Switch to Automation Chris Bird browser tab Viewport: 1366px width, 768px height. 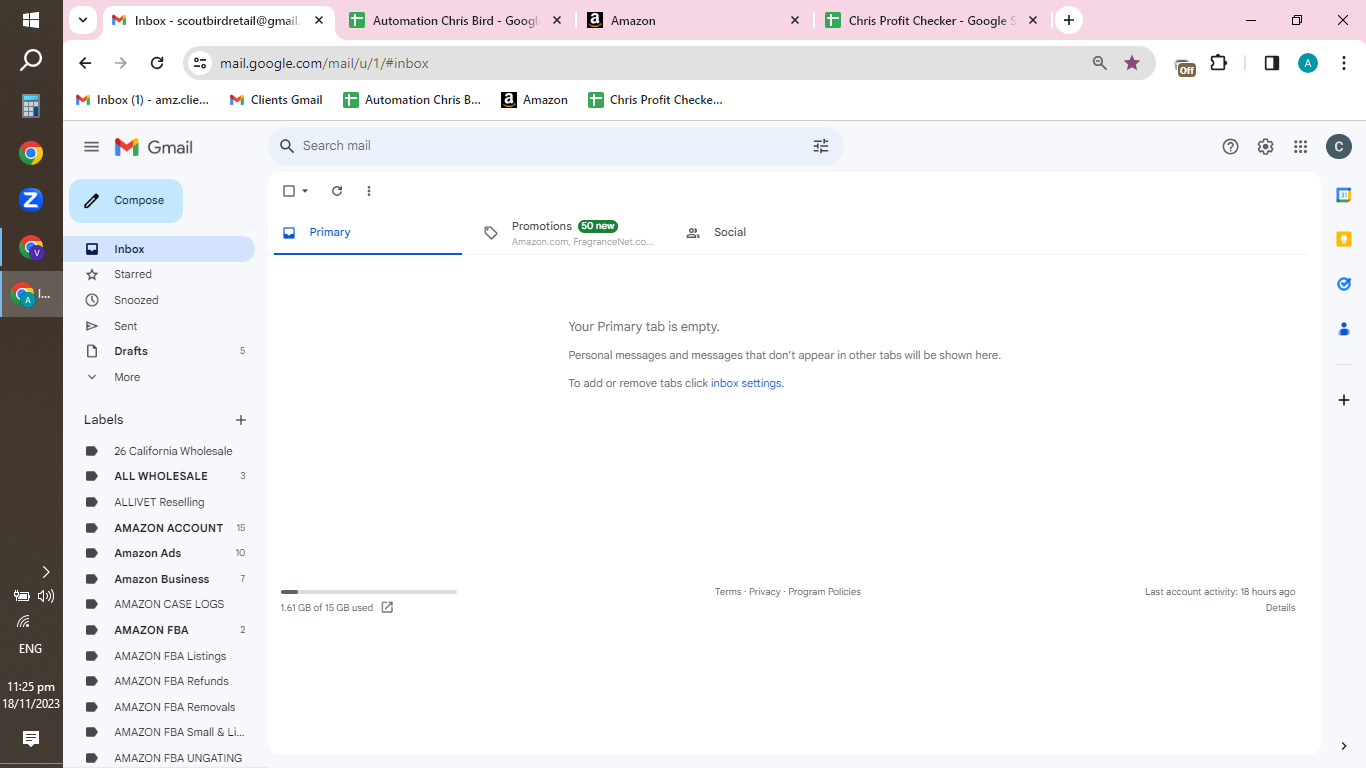click(456, 20)
